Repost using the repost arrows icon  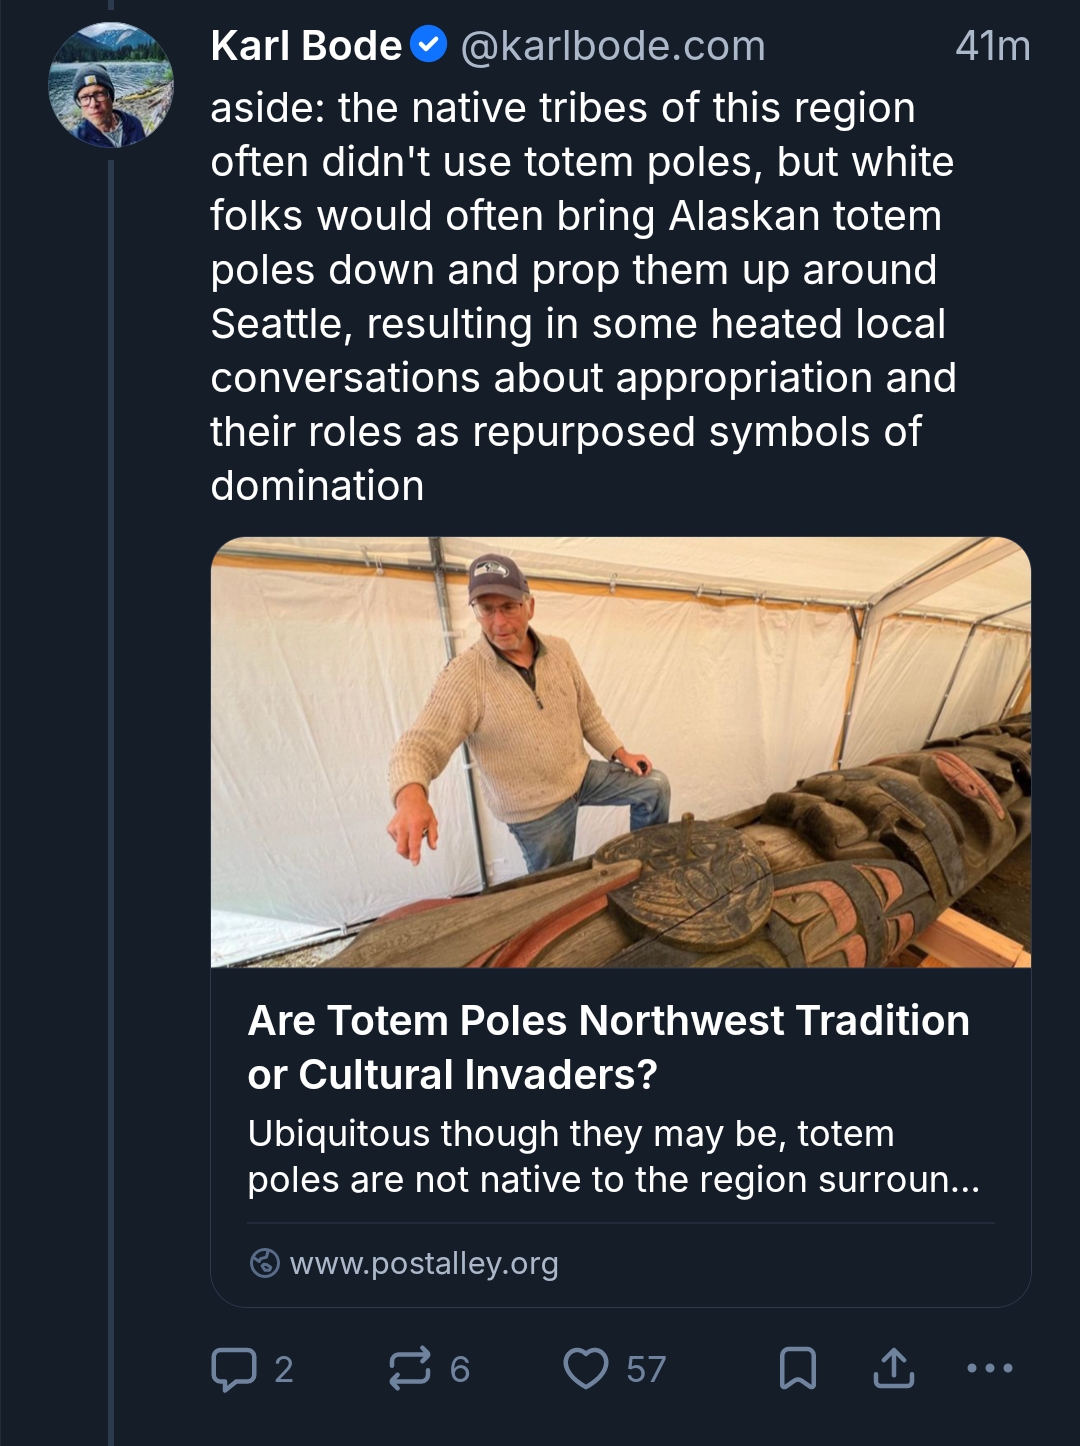pyautogui.click(x=410, y=1369)
